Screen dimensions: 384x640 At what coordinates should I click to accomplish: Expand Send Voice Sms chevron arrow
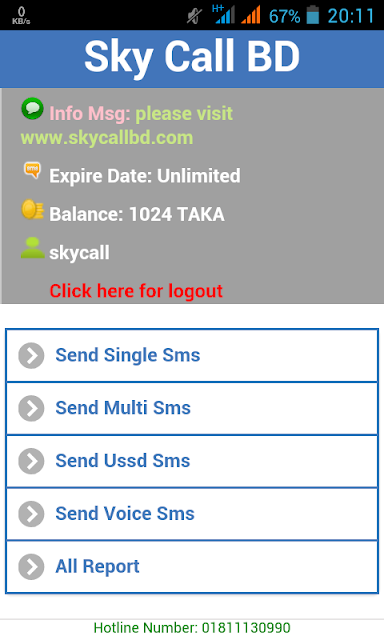point(31,514)
